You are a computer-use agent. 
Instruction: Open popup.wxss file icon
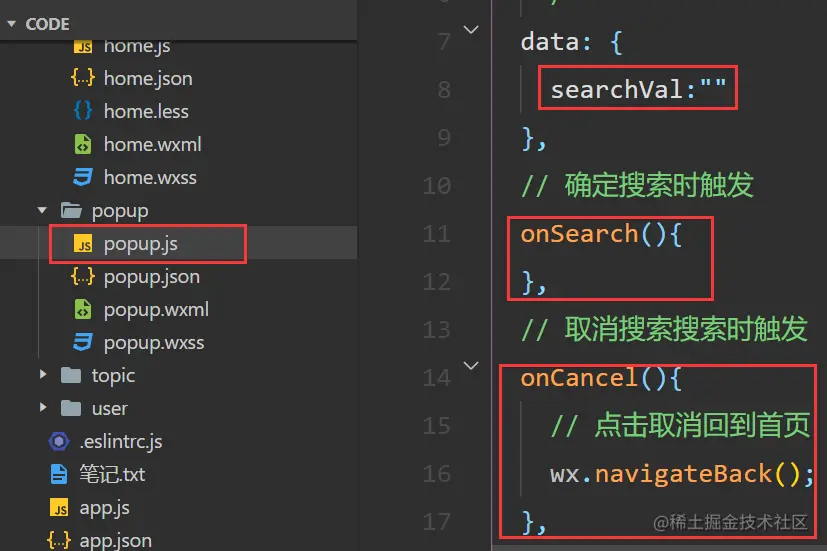[x=83, y=342]
